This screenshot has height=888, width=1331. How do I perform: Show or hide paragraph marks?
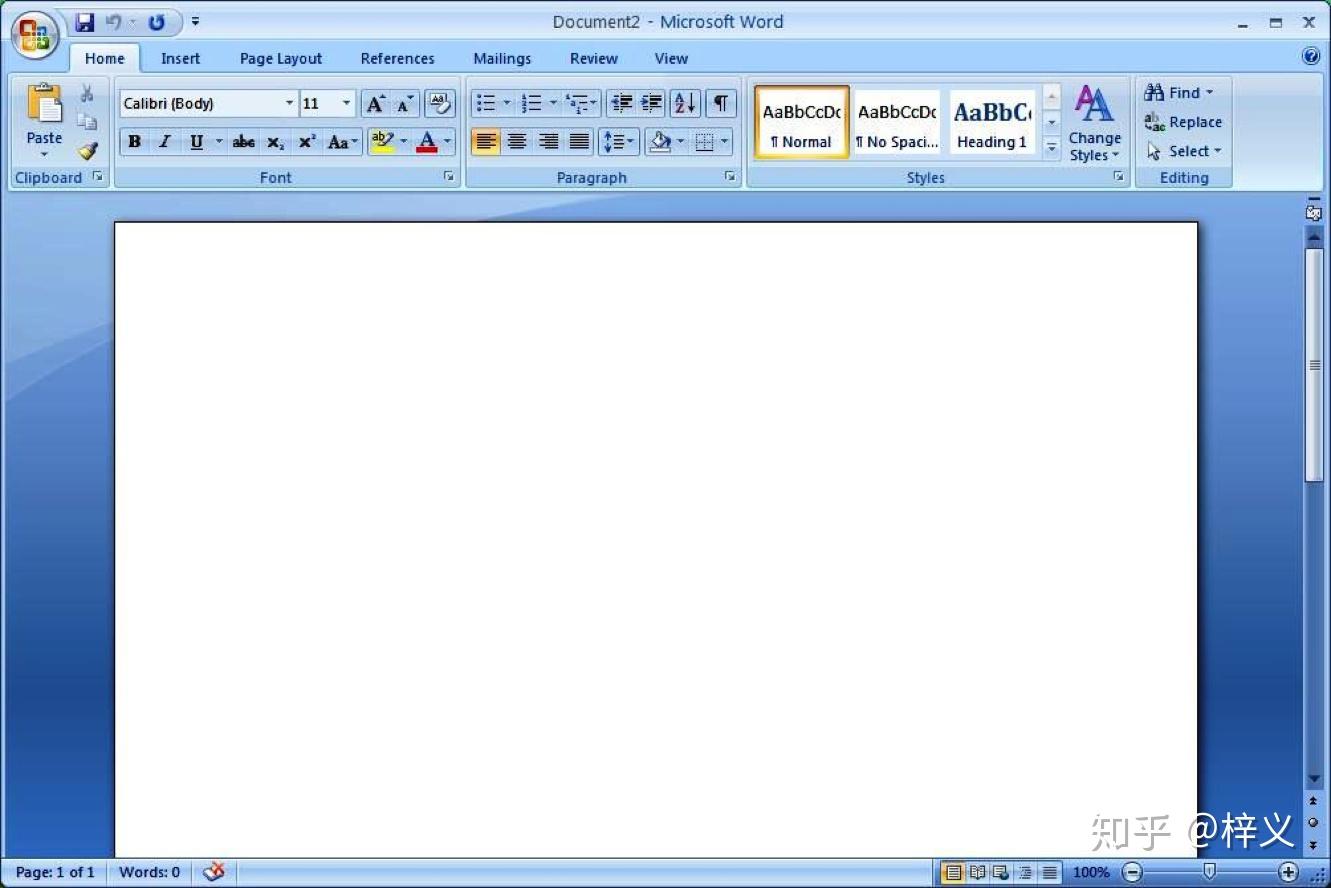(721, 103)
